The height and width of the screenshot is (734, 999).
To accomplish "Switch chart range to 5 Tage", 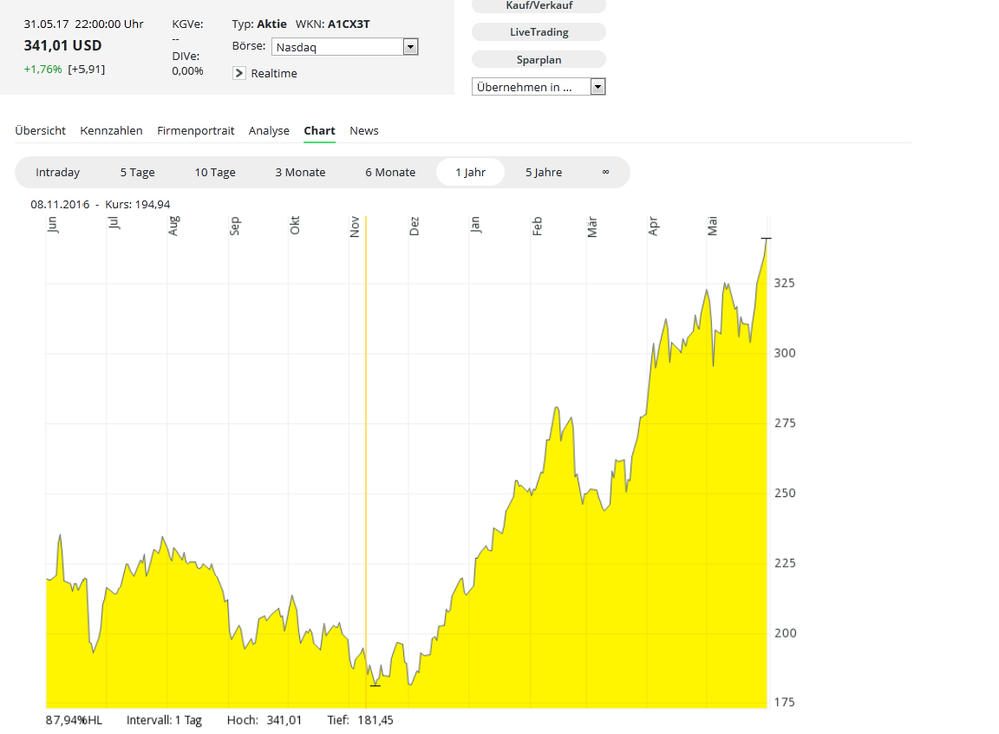I will (x=138, y=172).
